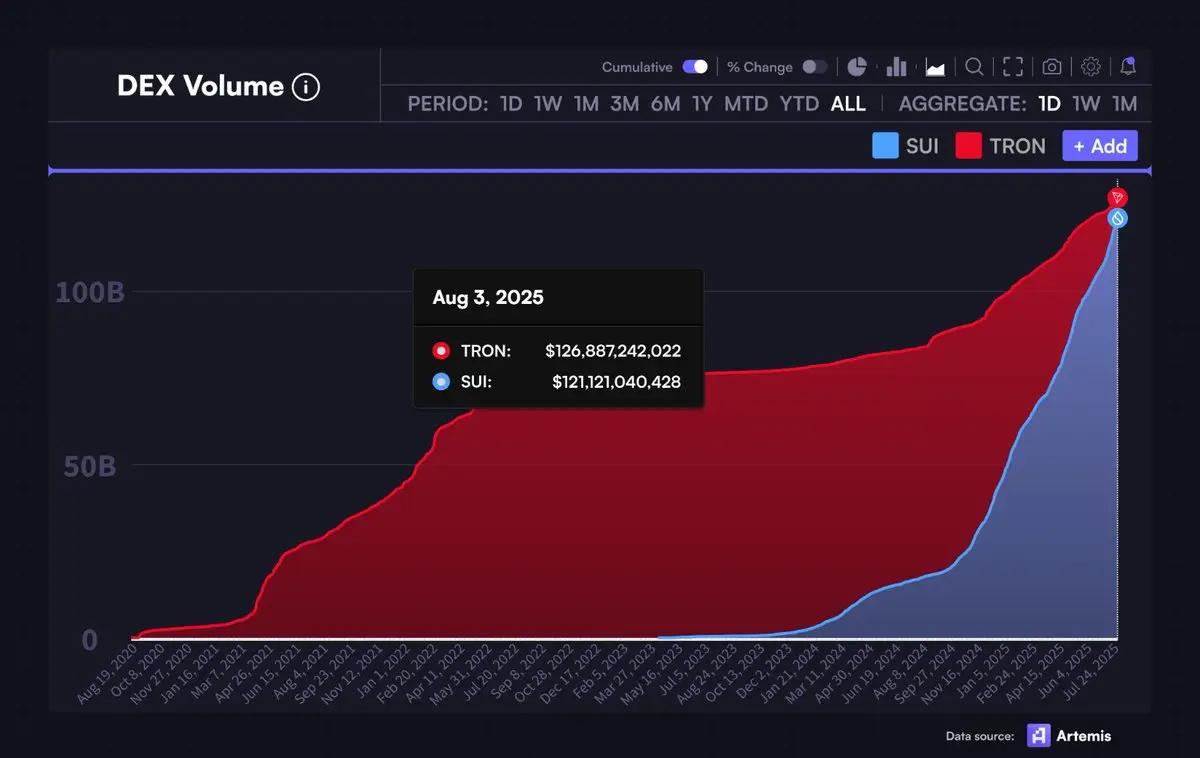Select the area chart view icon

click(935, 67)
